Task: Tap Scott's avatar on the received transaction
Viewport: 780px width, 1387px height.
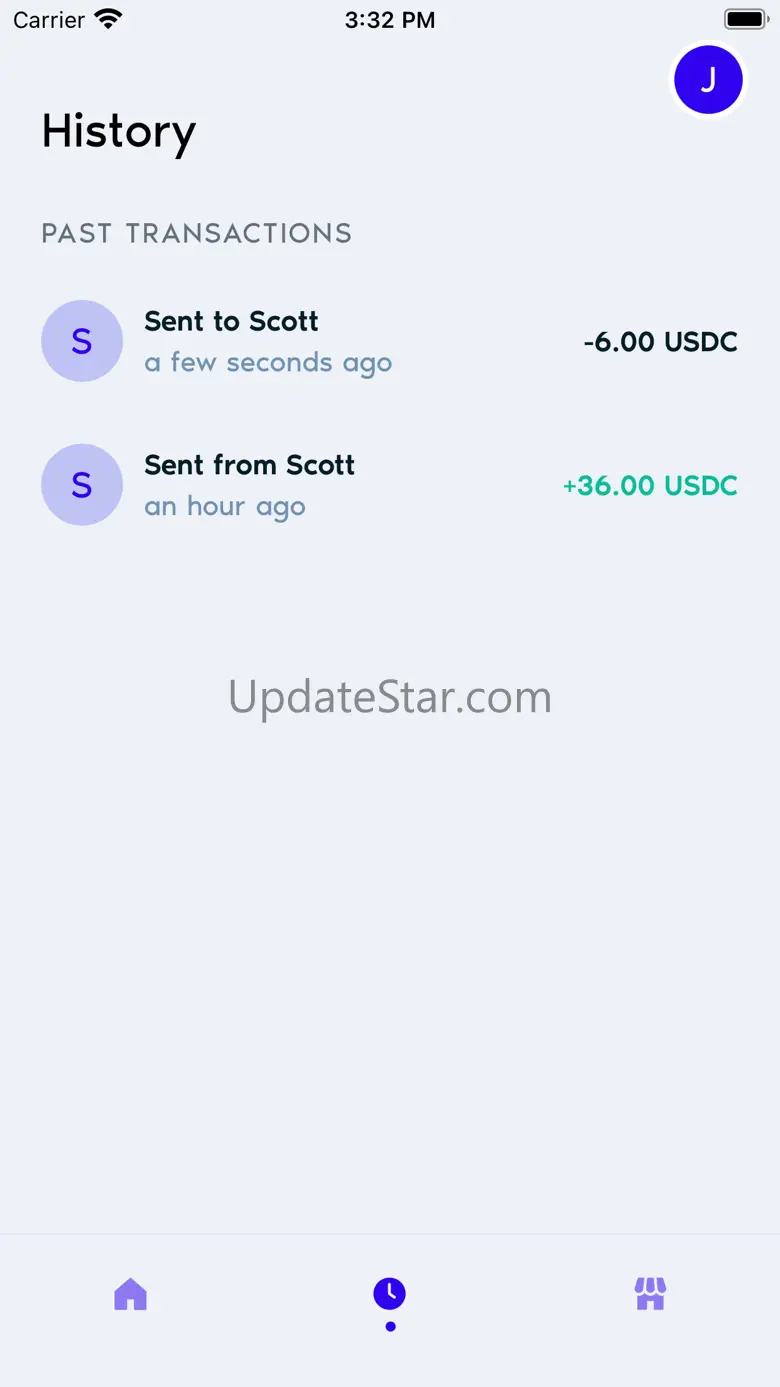Action: coord(82,485)
